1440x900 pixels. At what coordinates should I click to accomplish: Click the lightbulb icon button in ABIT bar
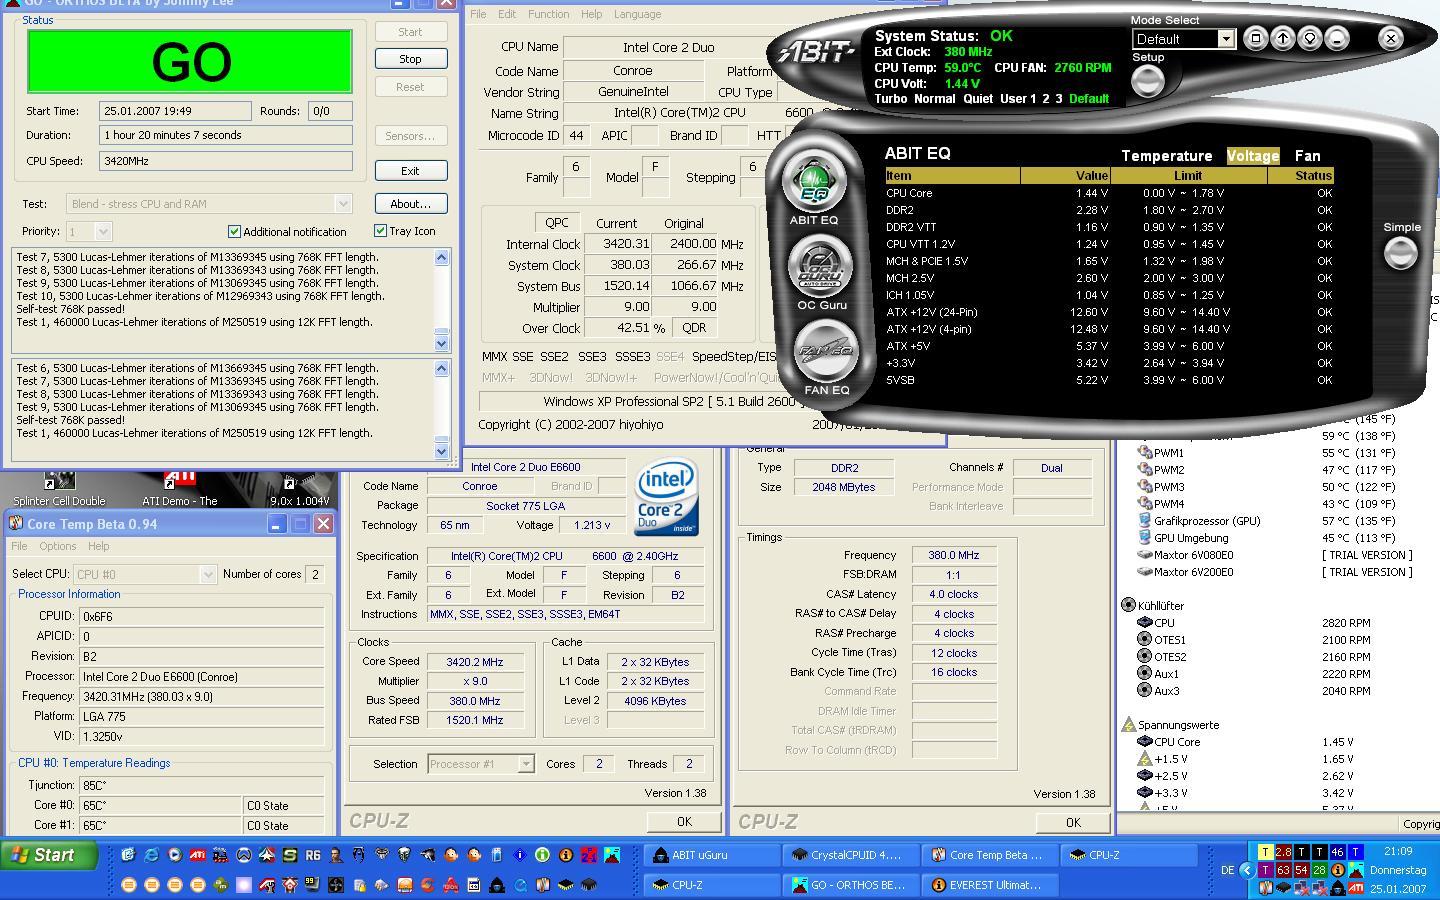[x=1310, y=38]
